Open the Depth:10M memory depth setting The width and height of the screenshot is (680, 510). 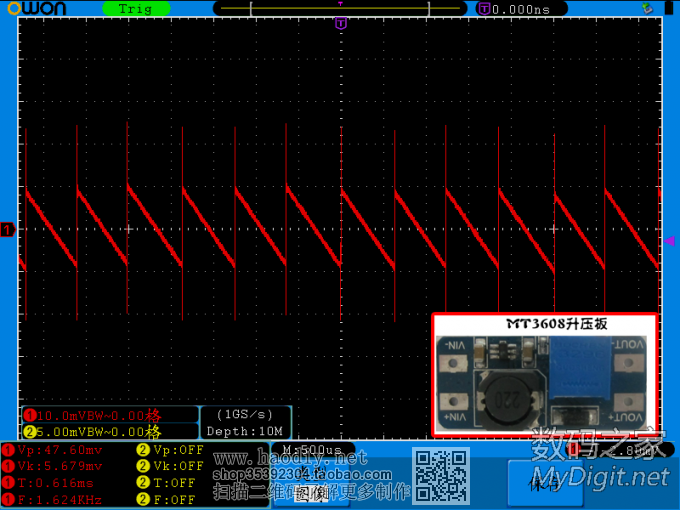tap(244, 431)
